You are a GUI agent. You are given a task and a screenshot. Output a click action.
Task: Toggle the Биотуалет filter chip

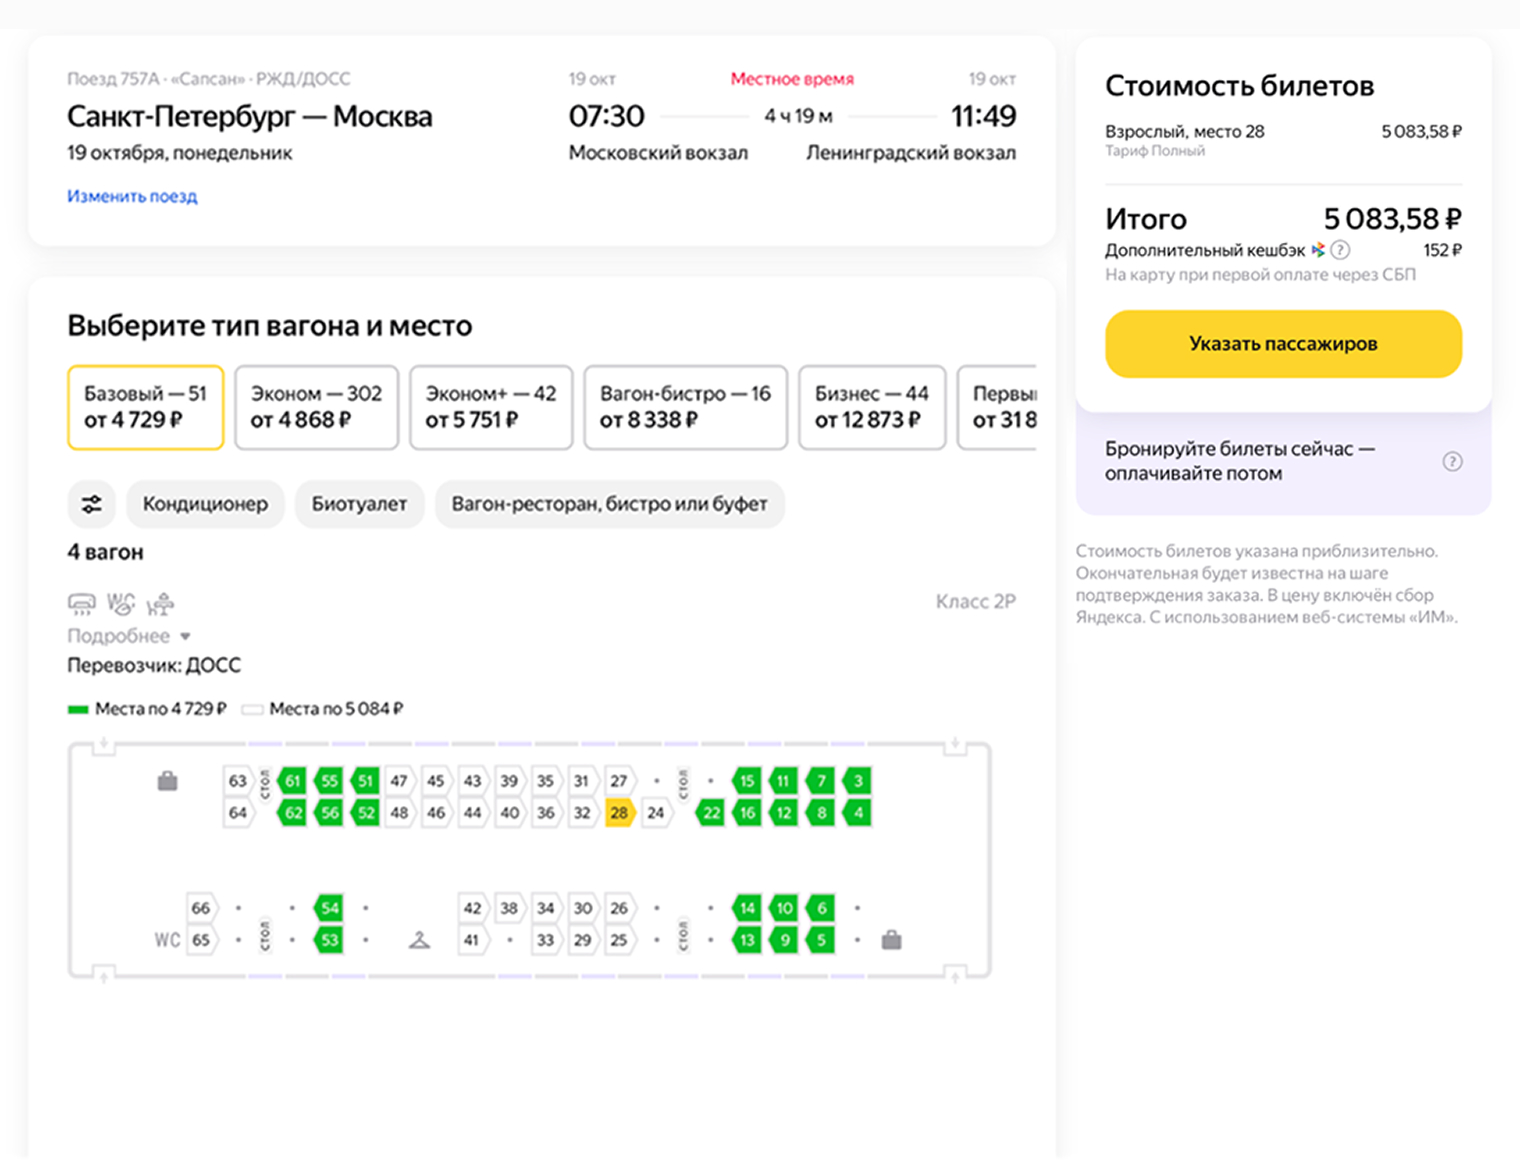[359, 504]
